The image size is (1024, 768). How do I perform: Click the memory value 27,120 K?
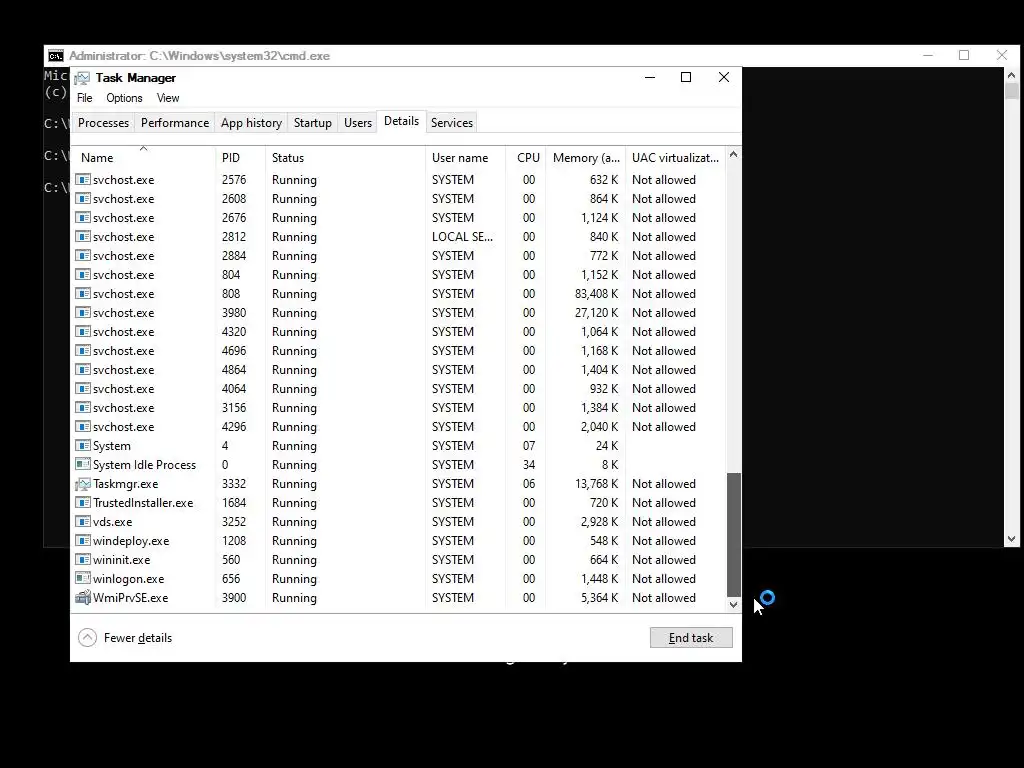tap(596, 312)
